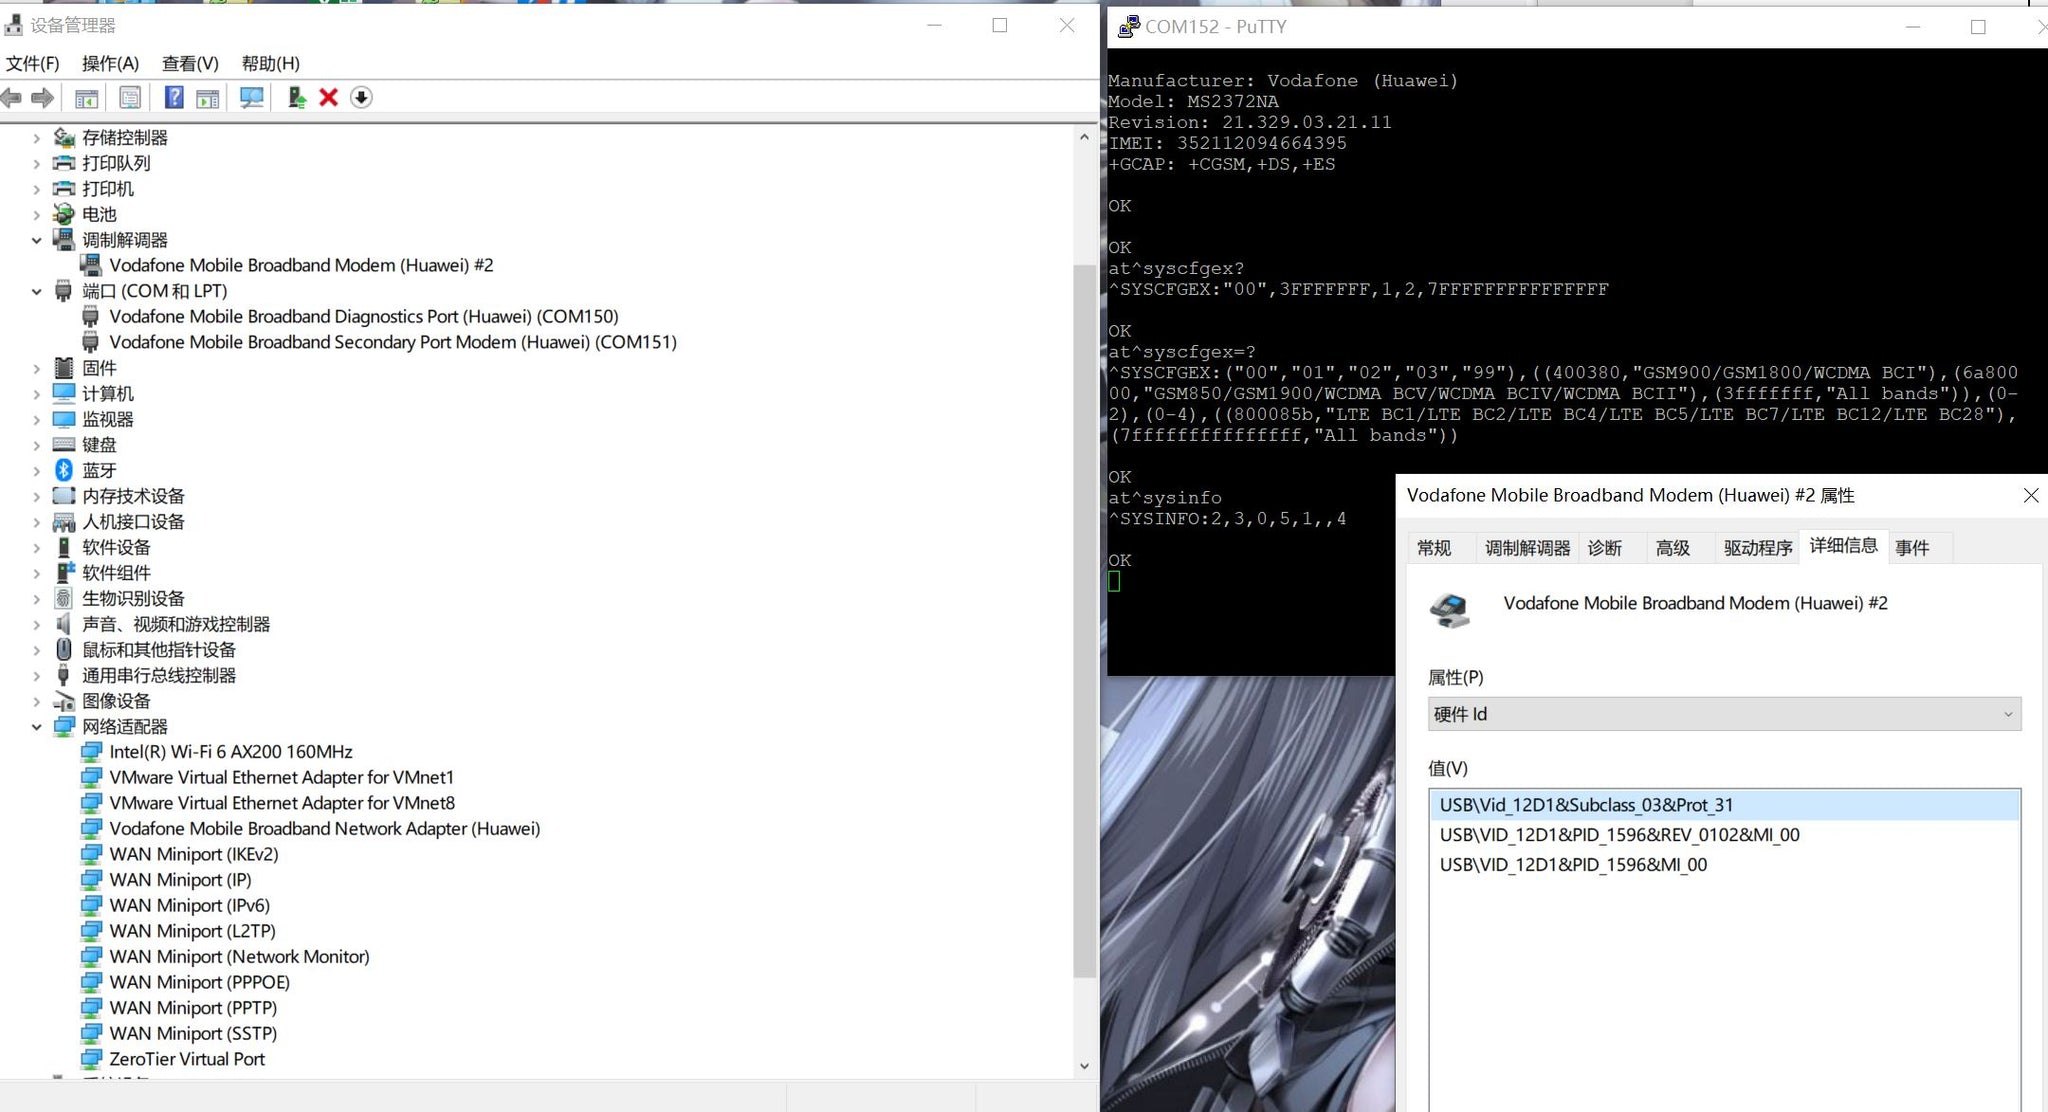Open the 文件(F) menu
Image resolution: width=2048 pixels, height=1112 pixels.
(x=32, y=63)
